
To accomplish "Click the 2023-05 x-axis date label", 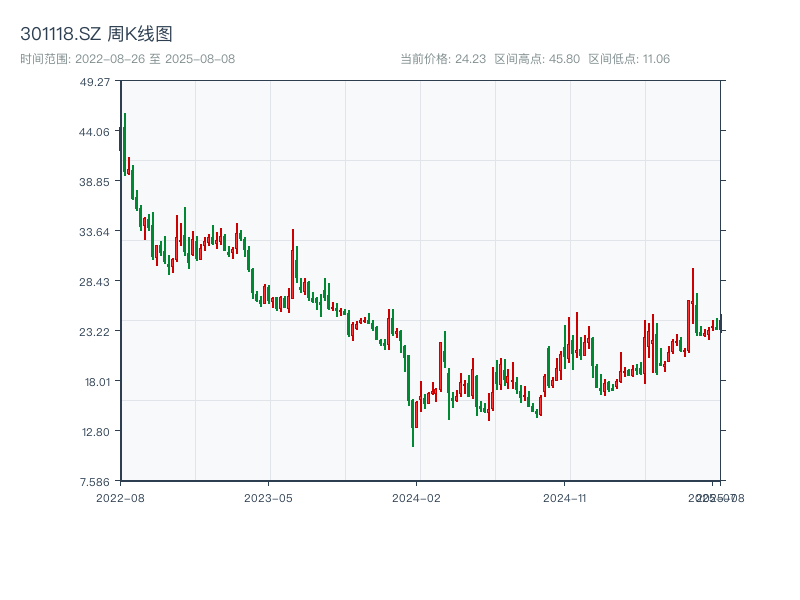I will tap(269, 497).
